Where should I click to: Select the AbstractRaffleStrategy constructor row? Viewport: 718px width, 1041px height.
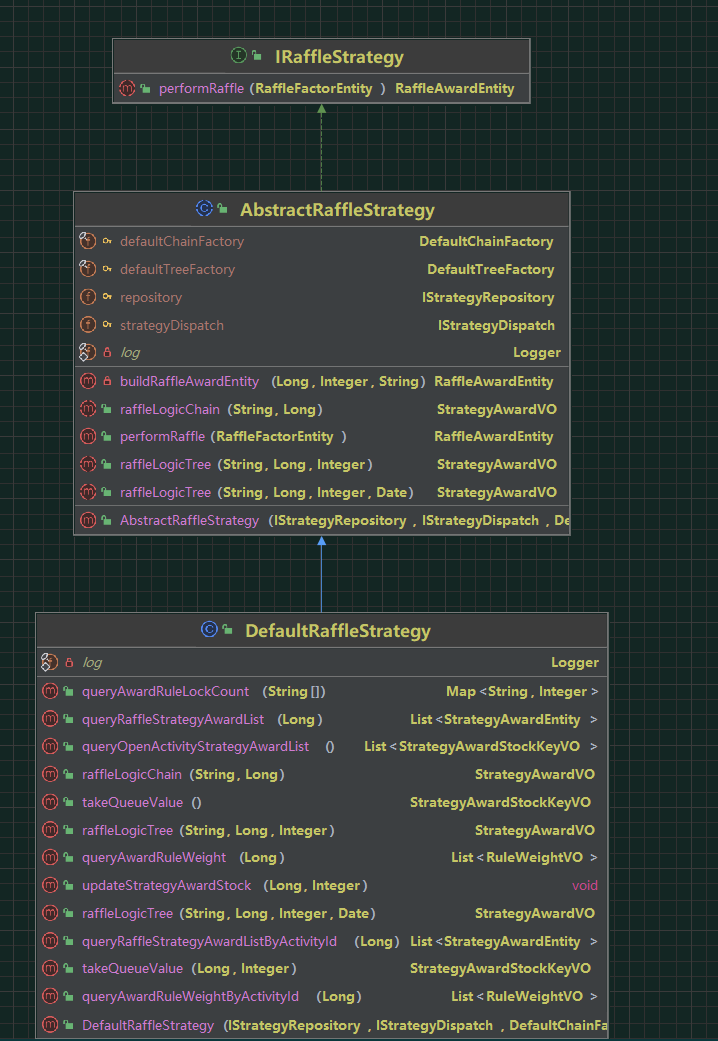(x=321, y=520)
